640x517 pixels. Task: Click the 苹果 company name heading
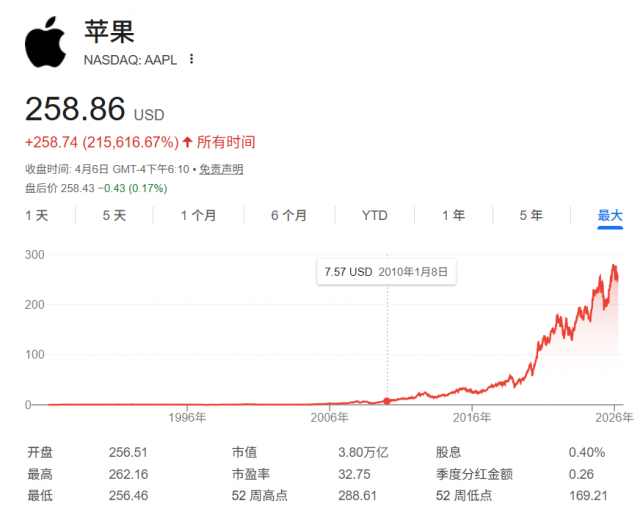pos(107,31)
